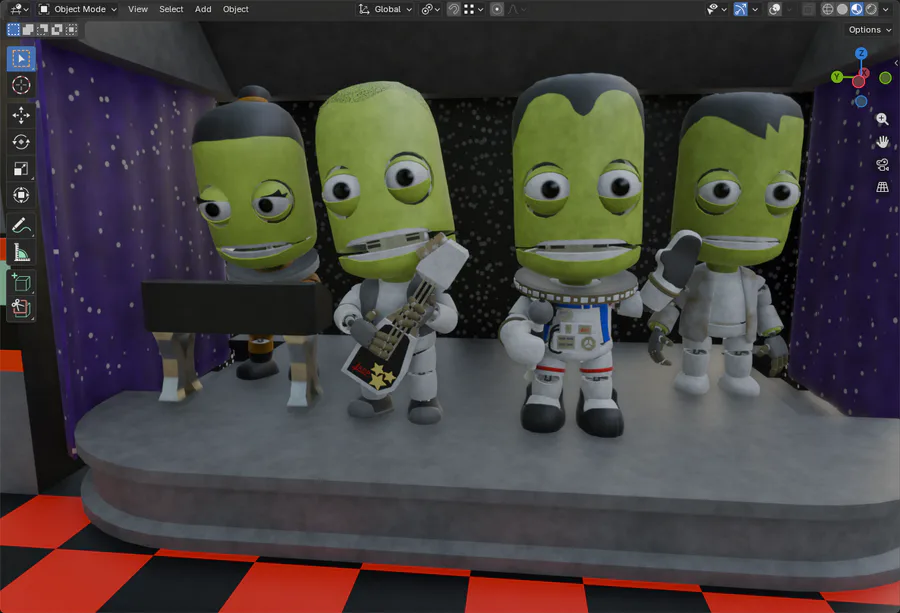This screenshot has width=900, height=613.
Task: Activate the 3D Cursor tool
Action: click(21, 85)
